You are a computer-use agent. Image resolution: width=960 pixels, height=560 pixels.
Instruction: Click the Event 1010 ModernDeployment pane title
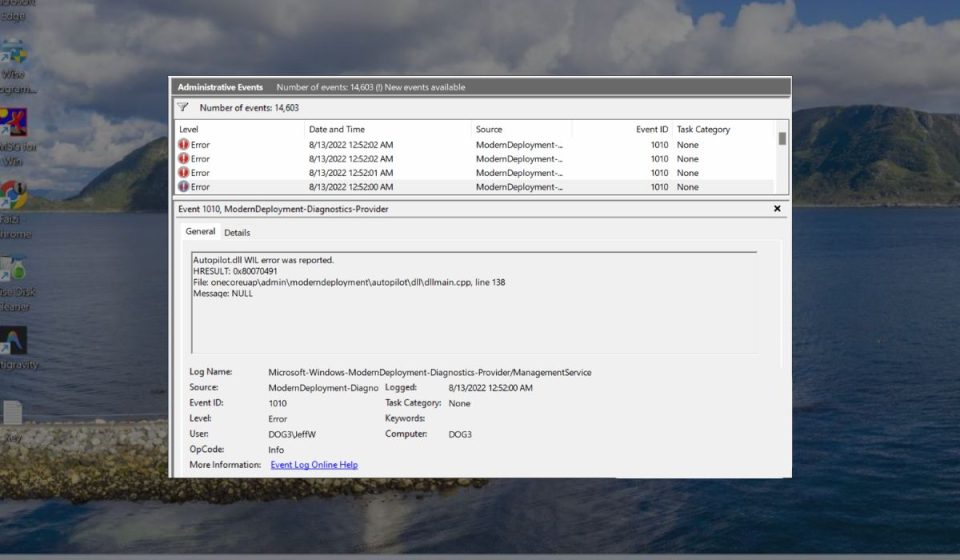coord(283,209)
